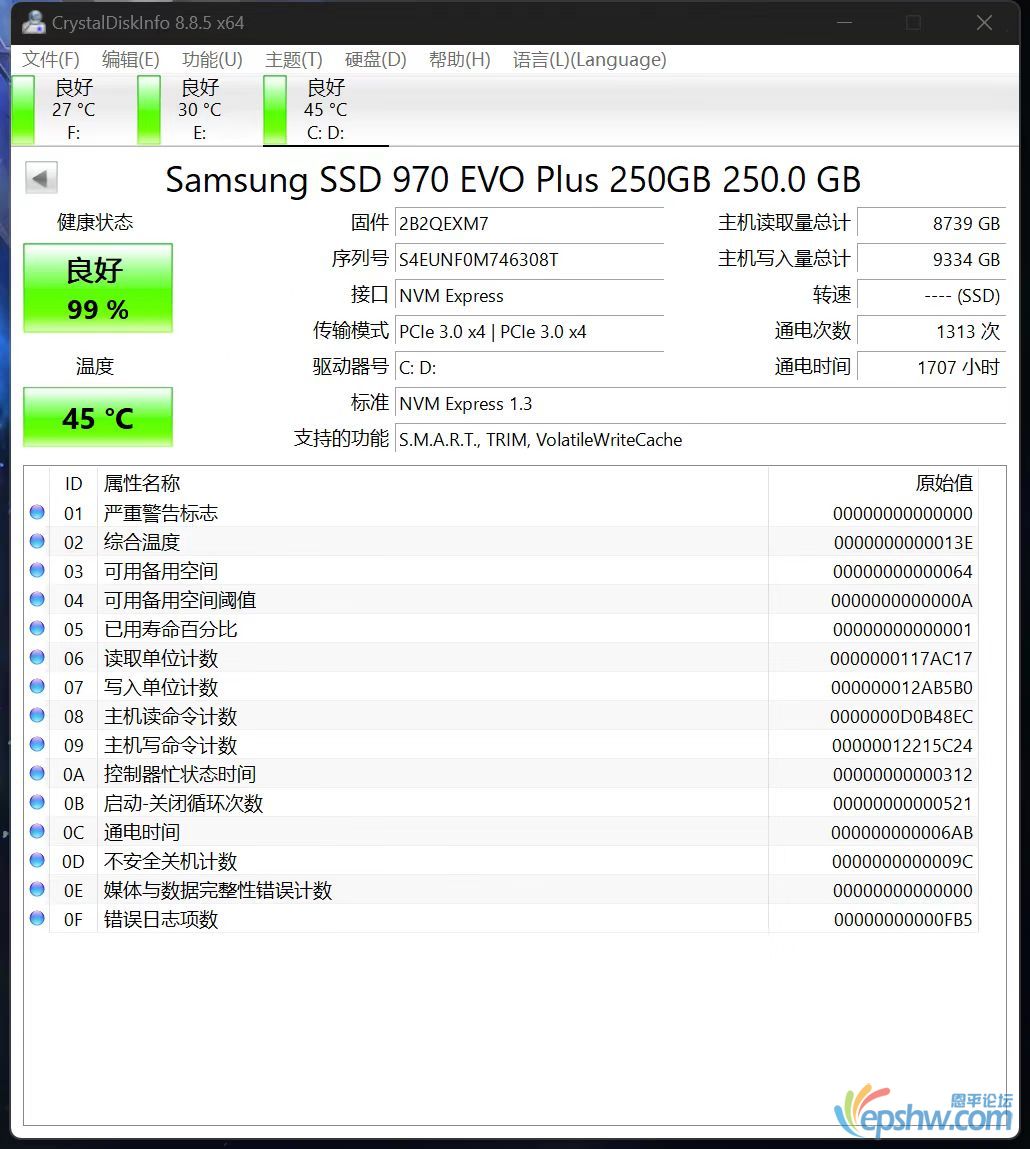The height and width of the screenshot is (1149, 1030).
Task: Click status dot for 媒体与数据完整性错误计数 row
Action: (x=37, y=890)
